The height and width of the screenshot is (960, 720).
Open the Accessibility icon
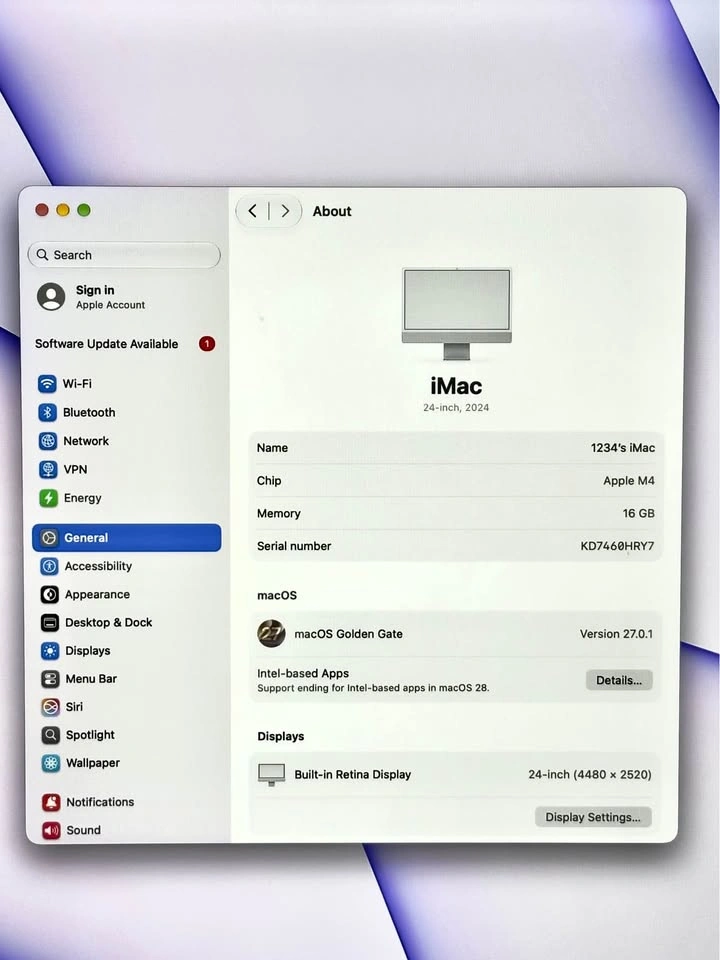(x=49, y=566)
